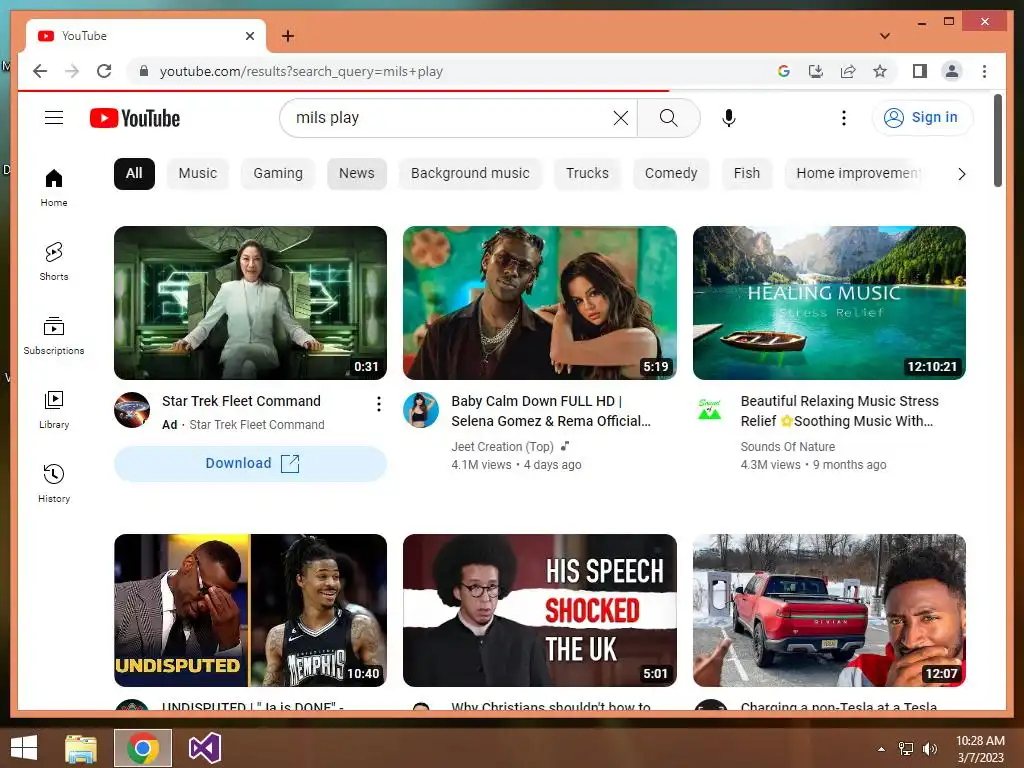The image size is (1024, 768).
Task: Click install app icon in address bar
Action: (816, 71)
